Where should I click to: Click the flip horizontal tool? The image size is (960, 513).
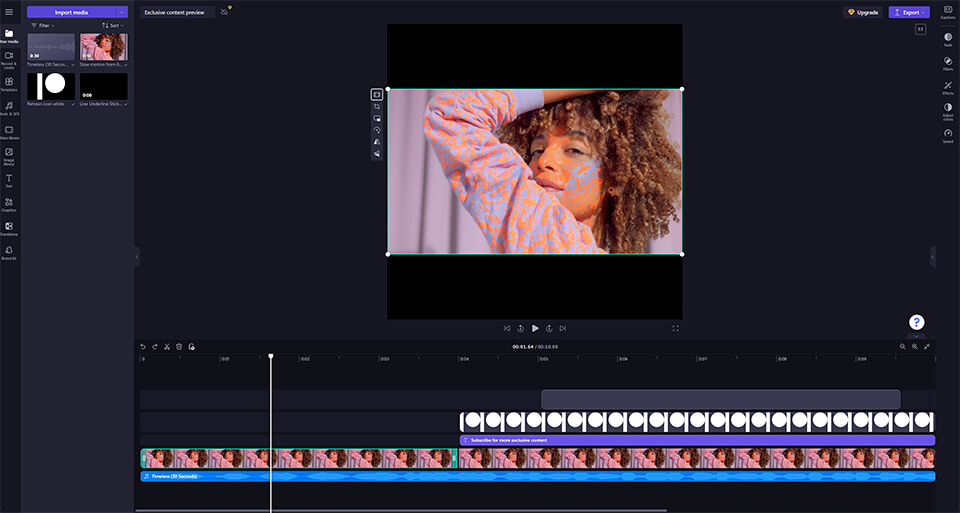(377, 141)
